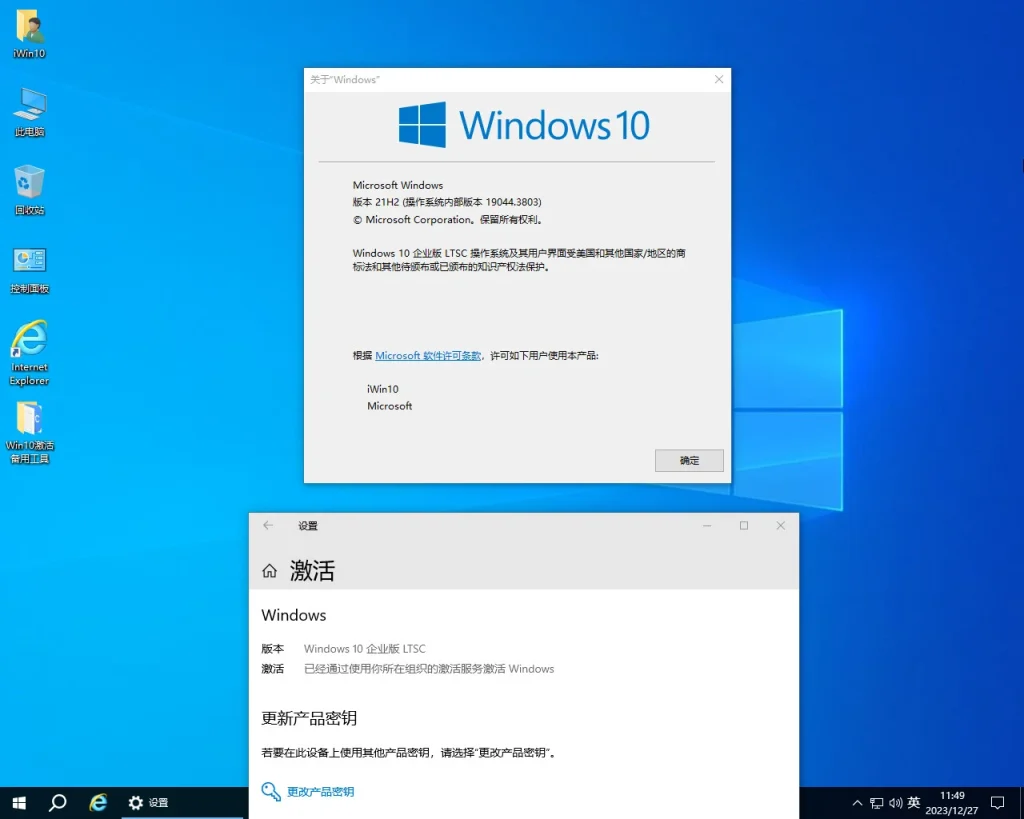Close the 设置 window
Image resolution: width=1024 pixels, height=819 pixels.
click(780, 525)
